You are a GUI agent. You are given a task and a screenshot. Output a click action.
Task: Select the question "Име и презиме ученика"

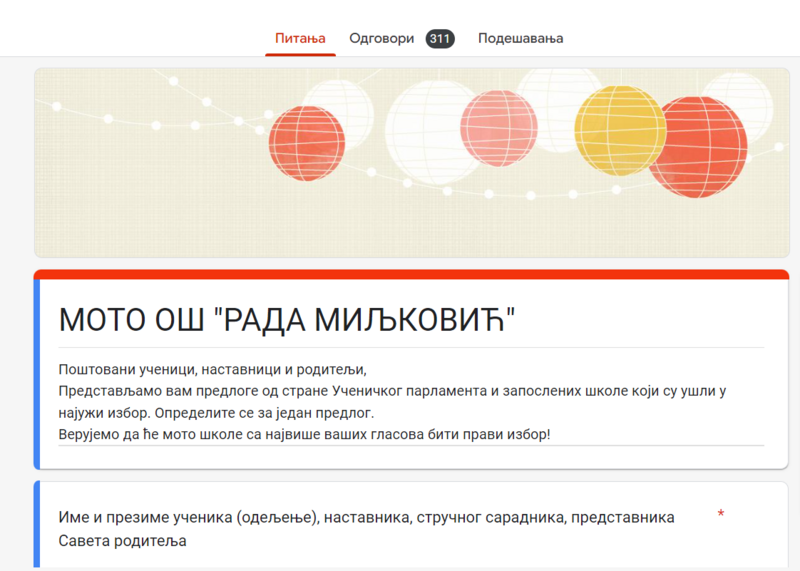[x=366, y=529]
